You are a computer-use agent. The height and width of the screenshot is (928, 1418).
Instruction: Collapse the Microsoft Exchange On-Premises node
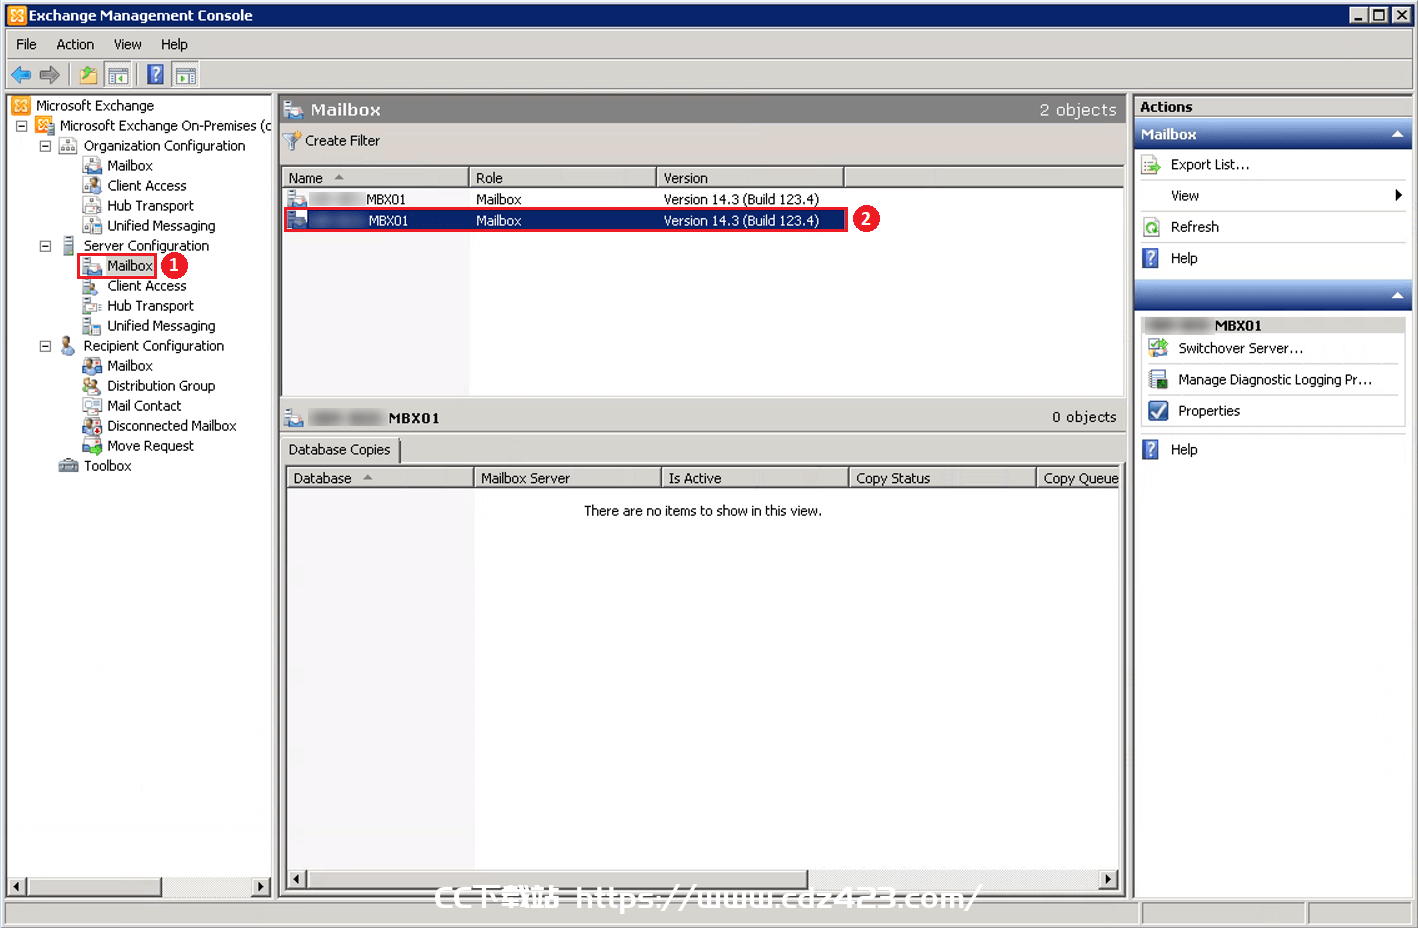[21, 126]
